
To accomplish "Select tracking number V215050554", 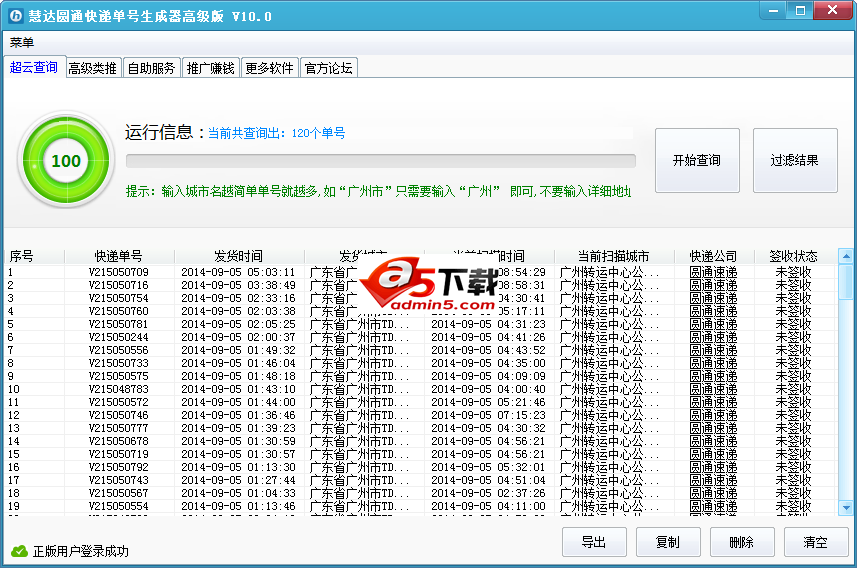I will tap(119, 507).
